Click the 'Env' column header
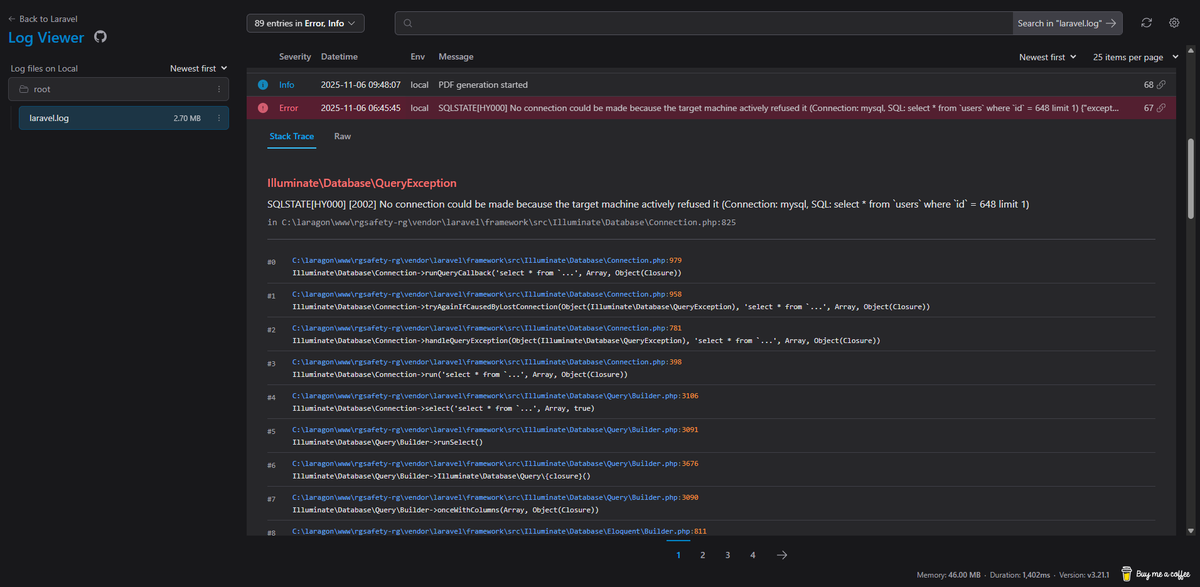The width and height of the screenshot is (1200, 587). [x=418, y=57]
